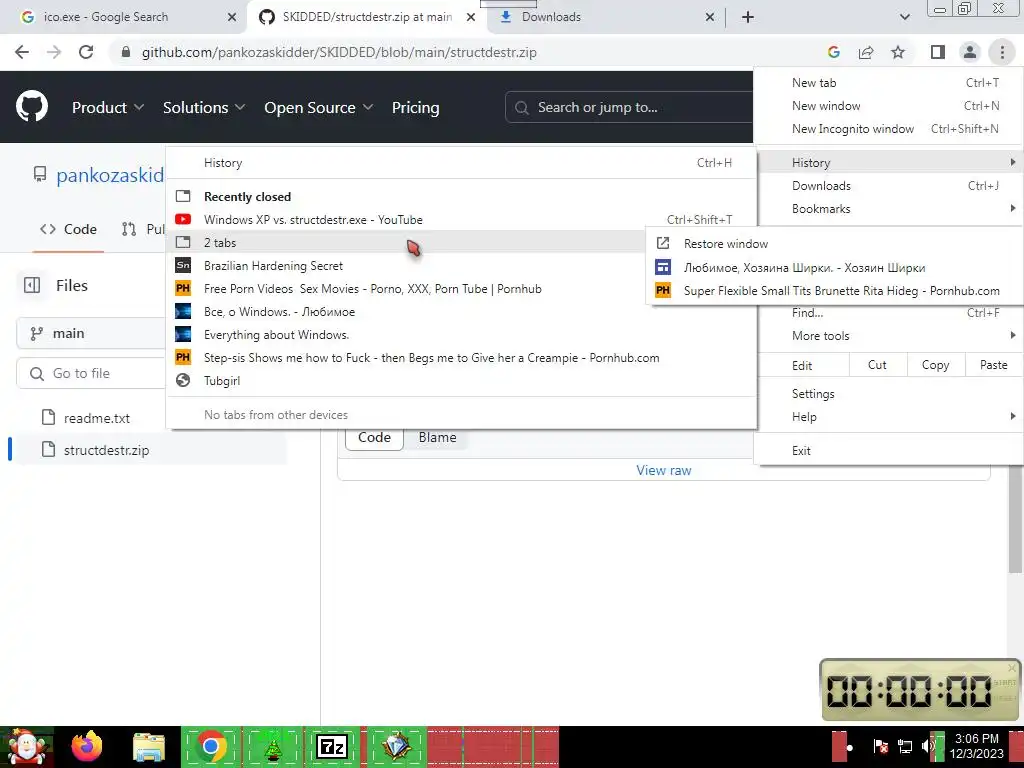
Task: Open Downloads from the Chrome menu
Action: tap(888, 185)
